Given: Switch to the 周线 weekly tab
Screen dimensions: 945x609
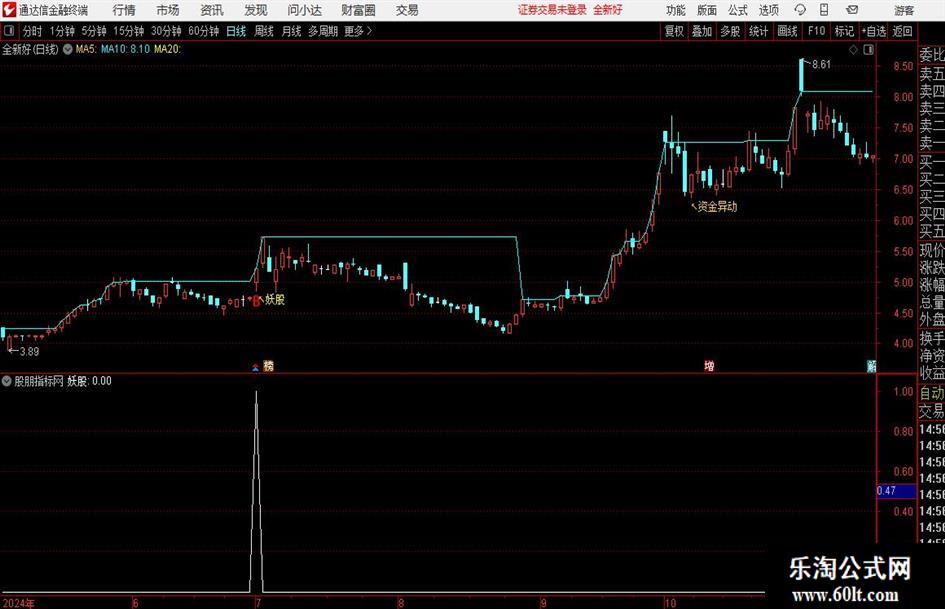Looking at the screenshot, I should click(264, 31).
